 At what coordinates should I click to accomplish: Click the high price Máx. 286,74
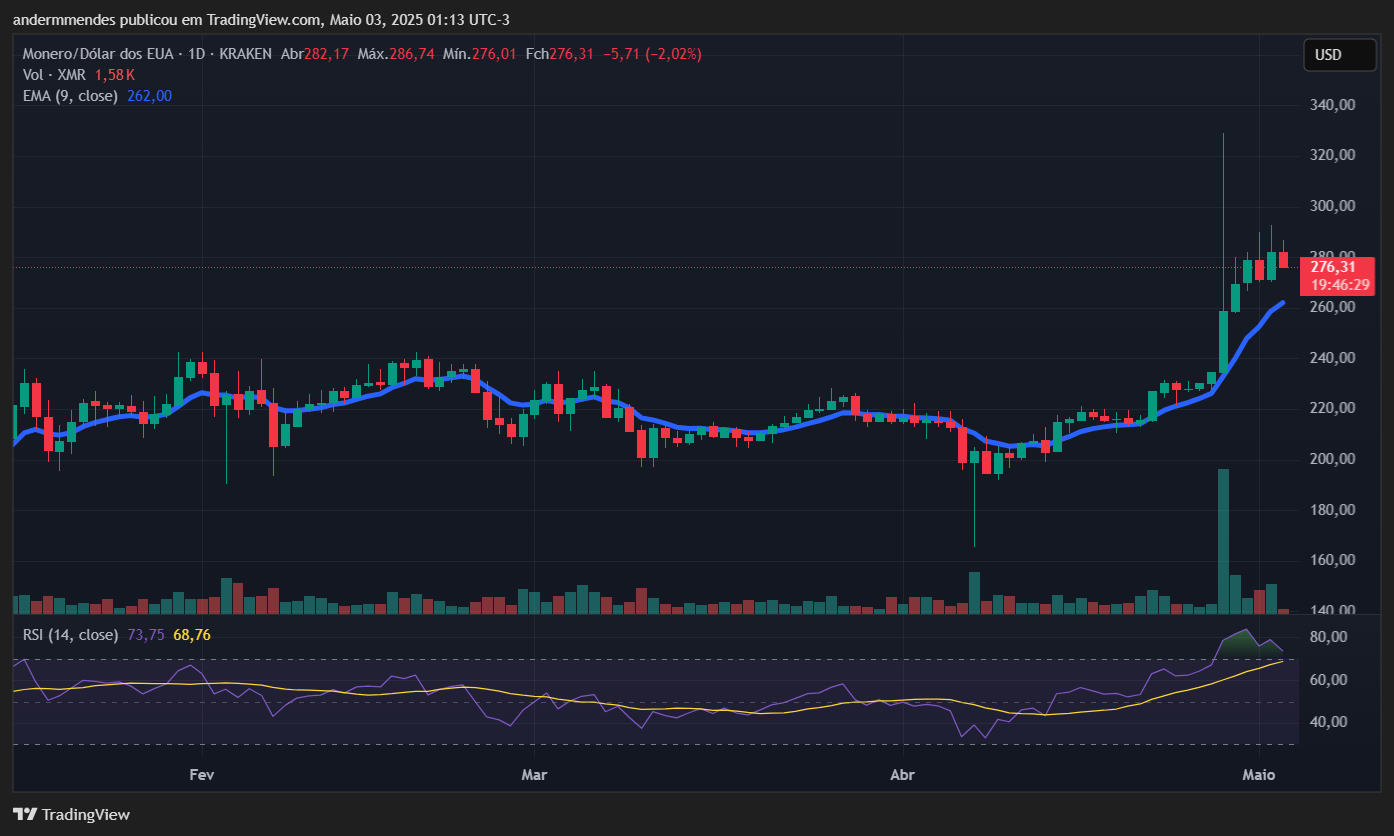[396, 54]
